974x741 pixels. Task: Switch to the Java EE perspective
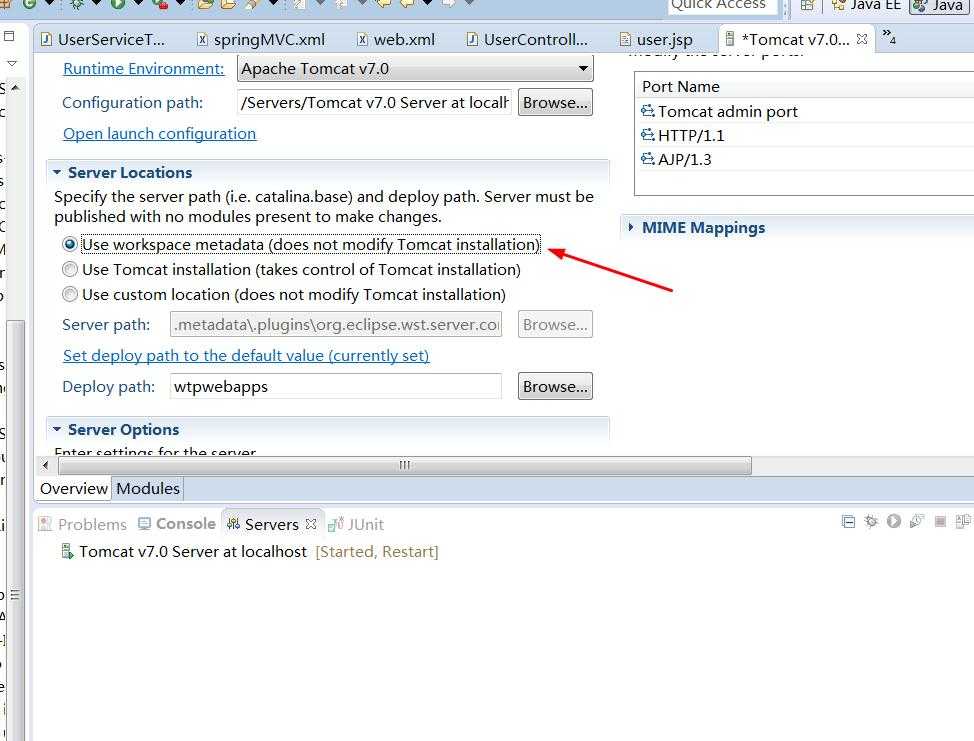point(867,5)
